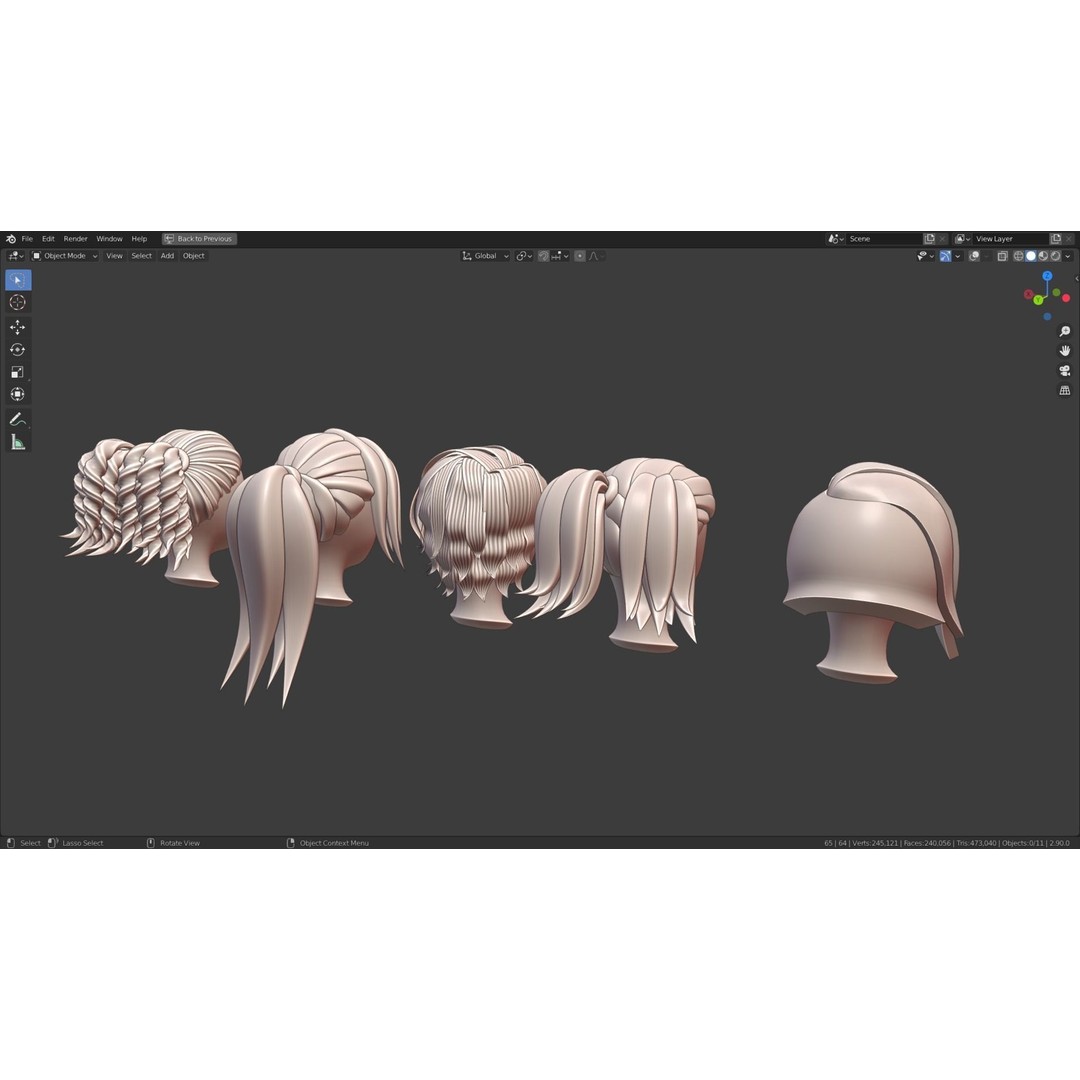Open the Edit menu
The width and height of the screenshot is (1080, 1080).
tap(48, 239)
